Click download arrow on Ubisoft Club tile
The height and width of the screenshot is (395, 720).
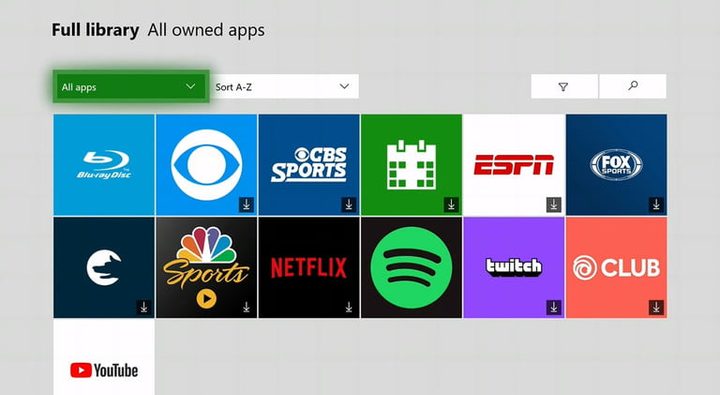click(656, 307)
